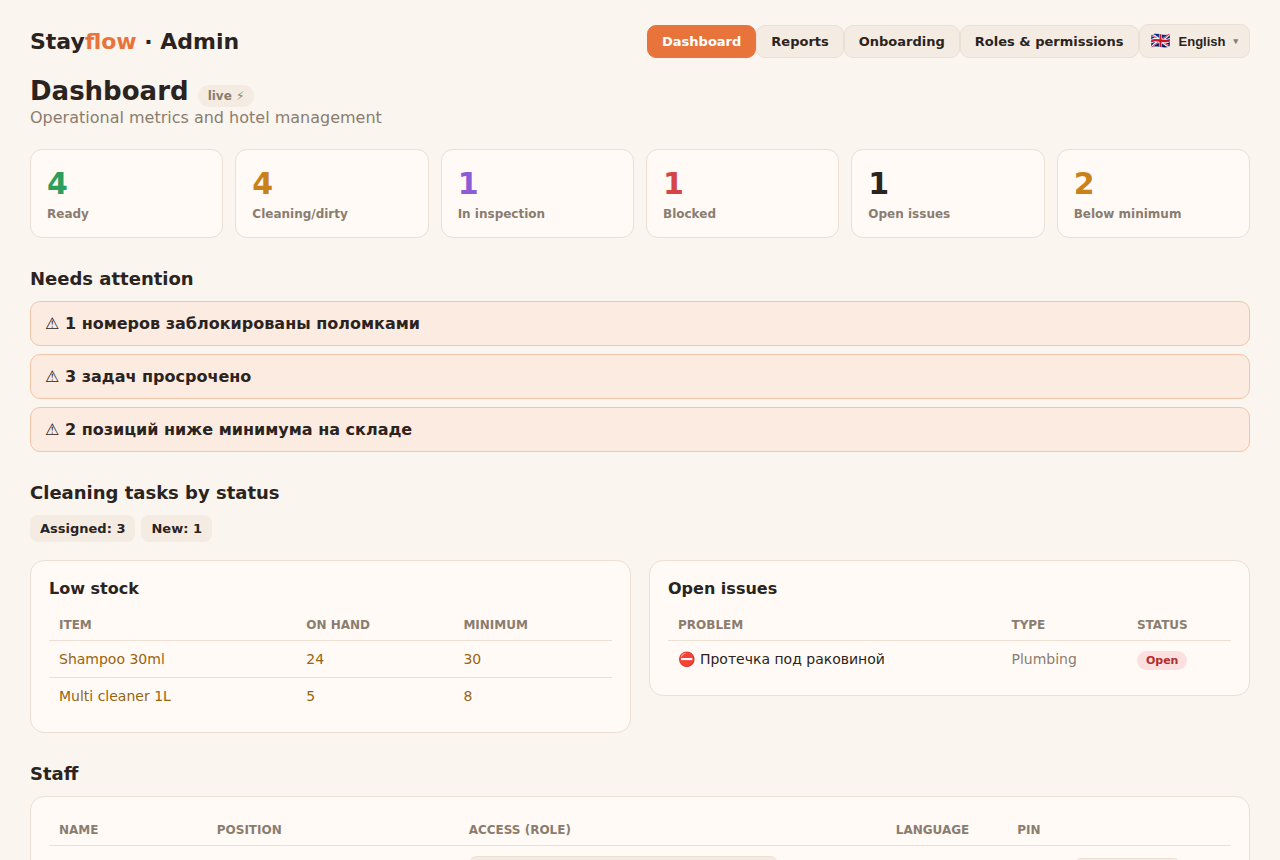Open the Ready rooms card
Screen dimensions: 1280x860
pos(126,193)
